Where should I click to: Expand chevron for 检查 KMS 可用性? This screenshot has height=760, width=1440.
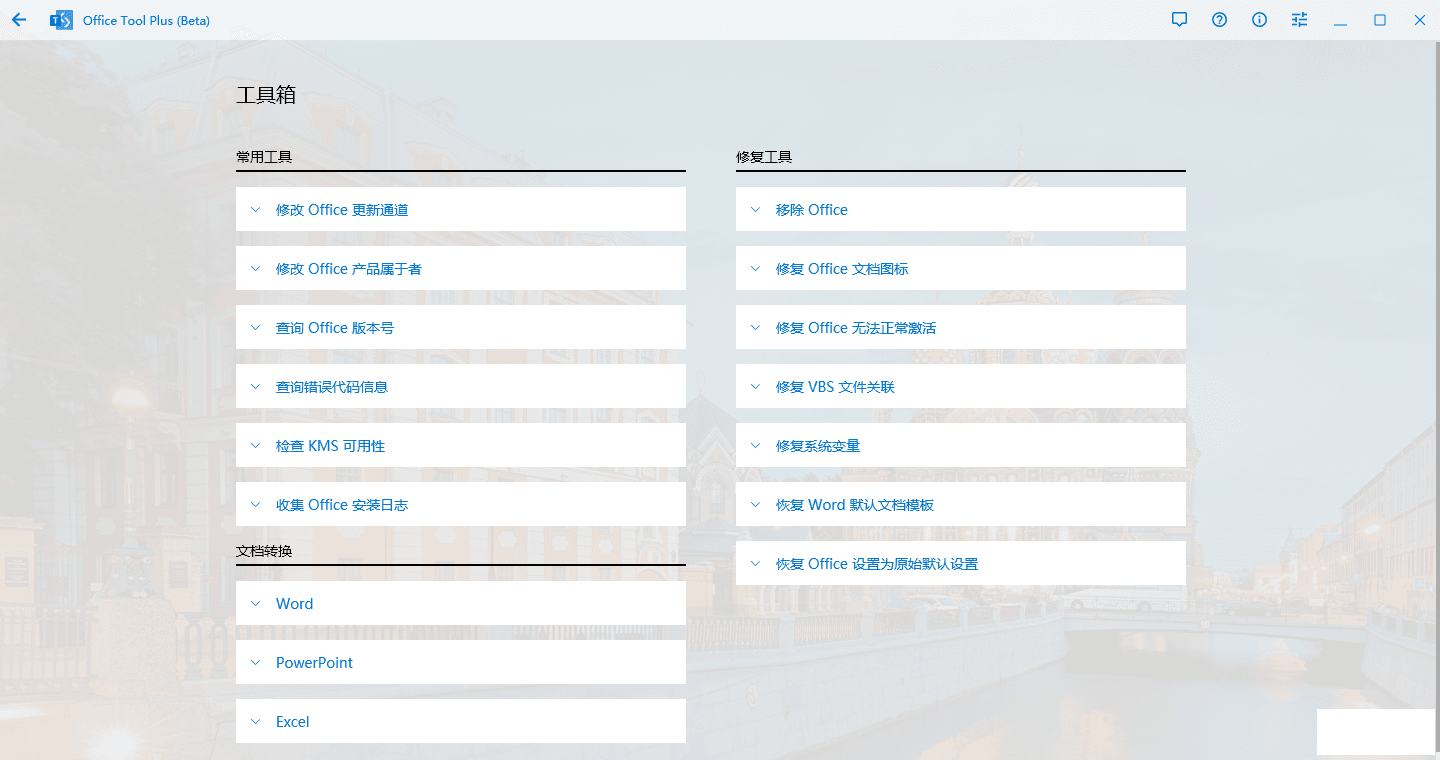tap(255, 446)
